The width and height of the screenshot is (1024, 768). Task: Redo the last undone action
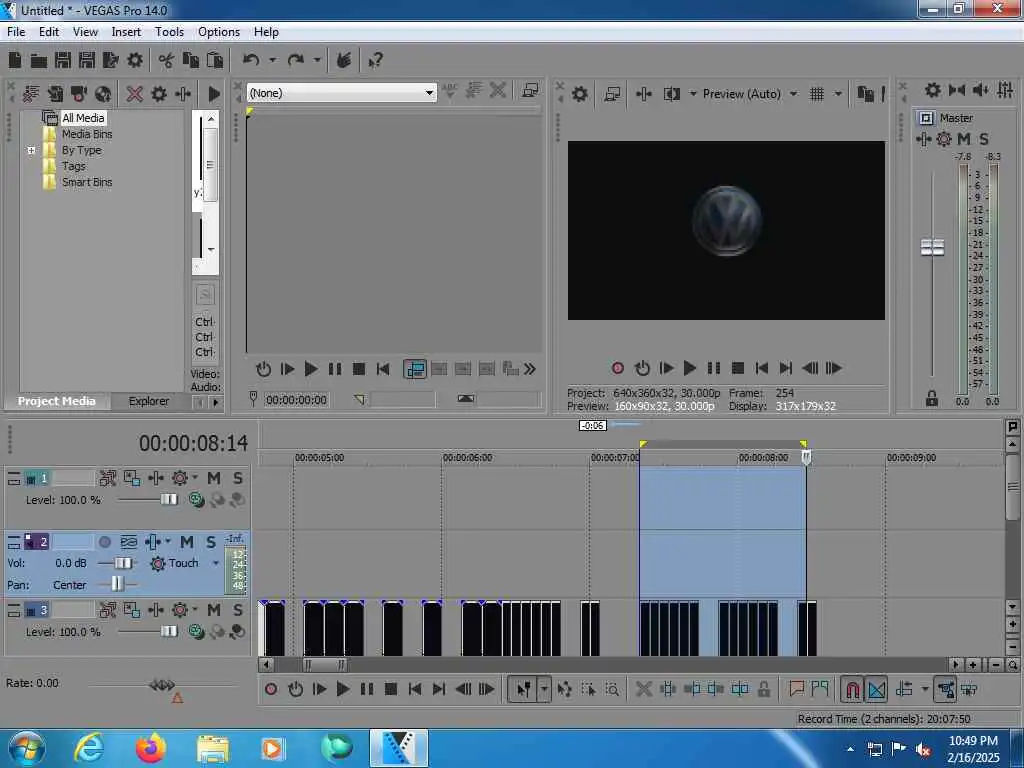(x=296, y=61)
